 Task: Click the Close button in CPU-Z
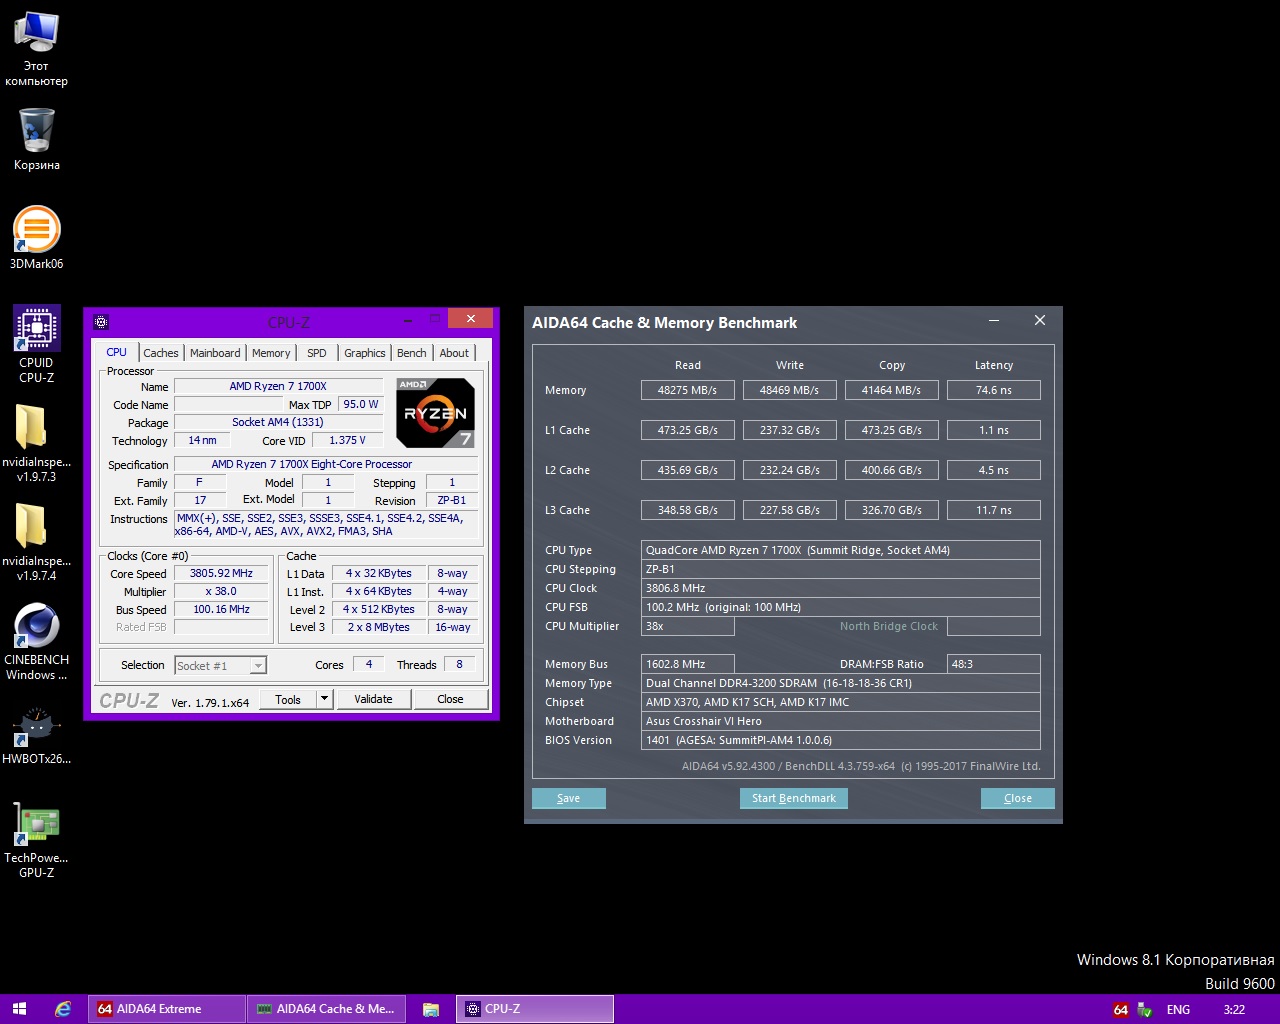pos(450,699)
